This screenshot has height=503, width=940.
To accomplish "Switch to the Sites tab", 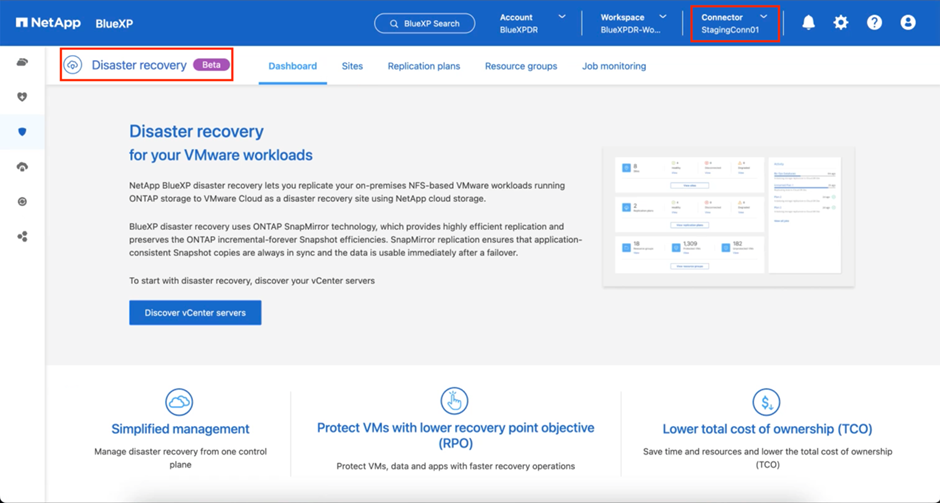I will [352, 66].
